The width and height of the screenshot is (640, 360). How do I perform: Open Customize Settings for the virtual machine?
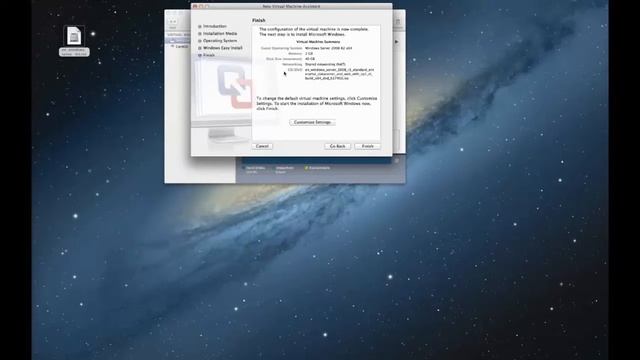point(312,122)
